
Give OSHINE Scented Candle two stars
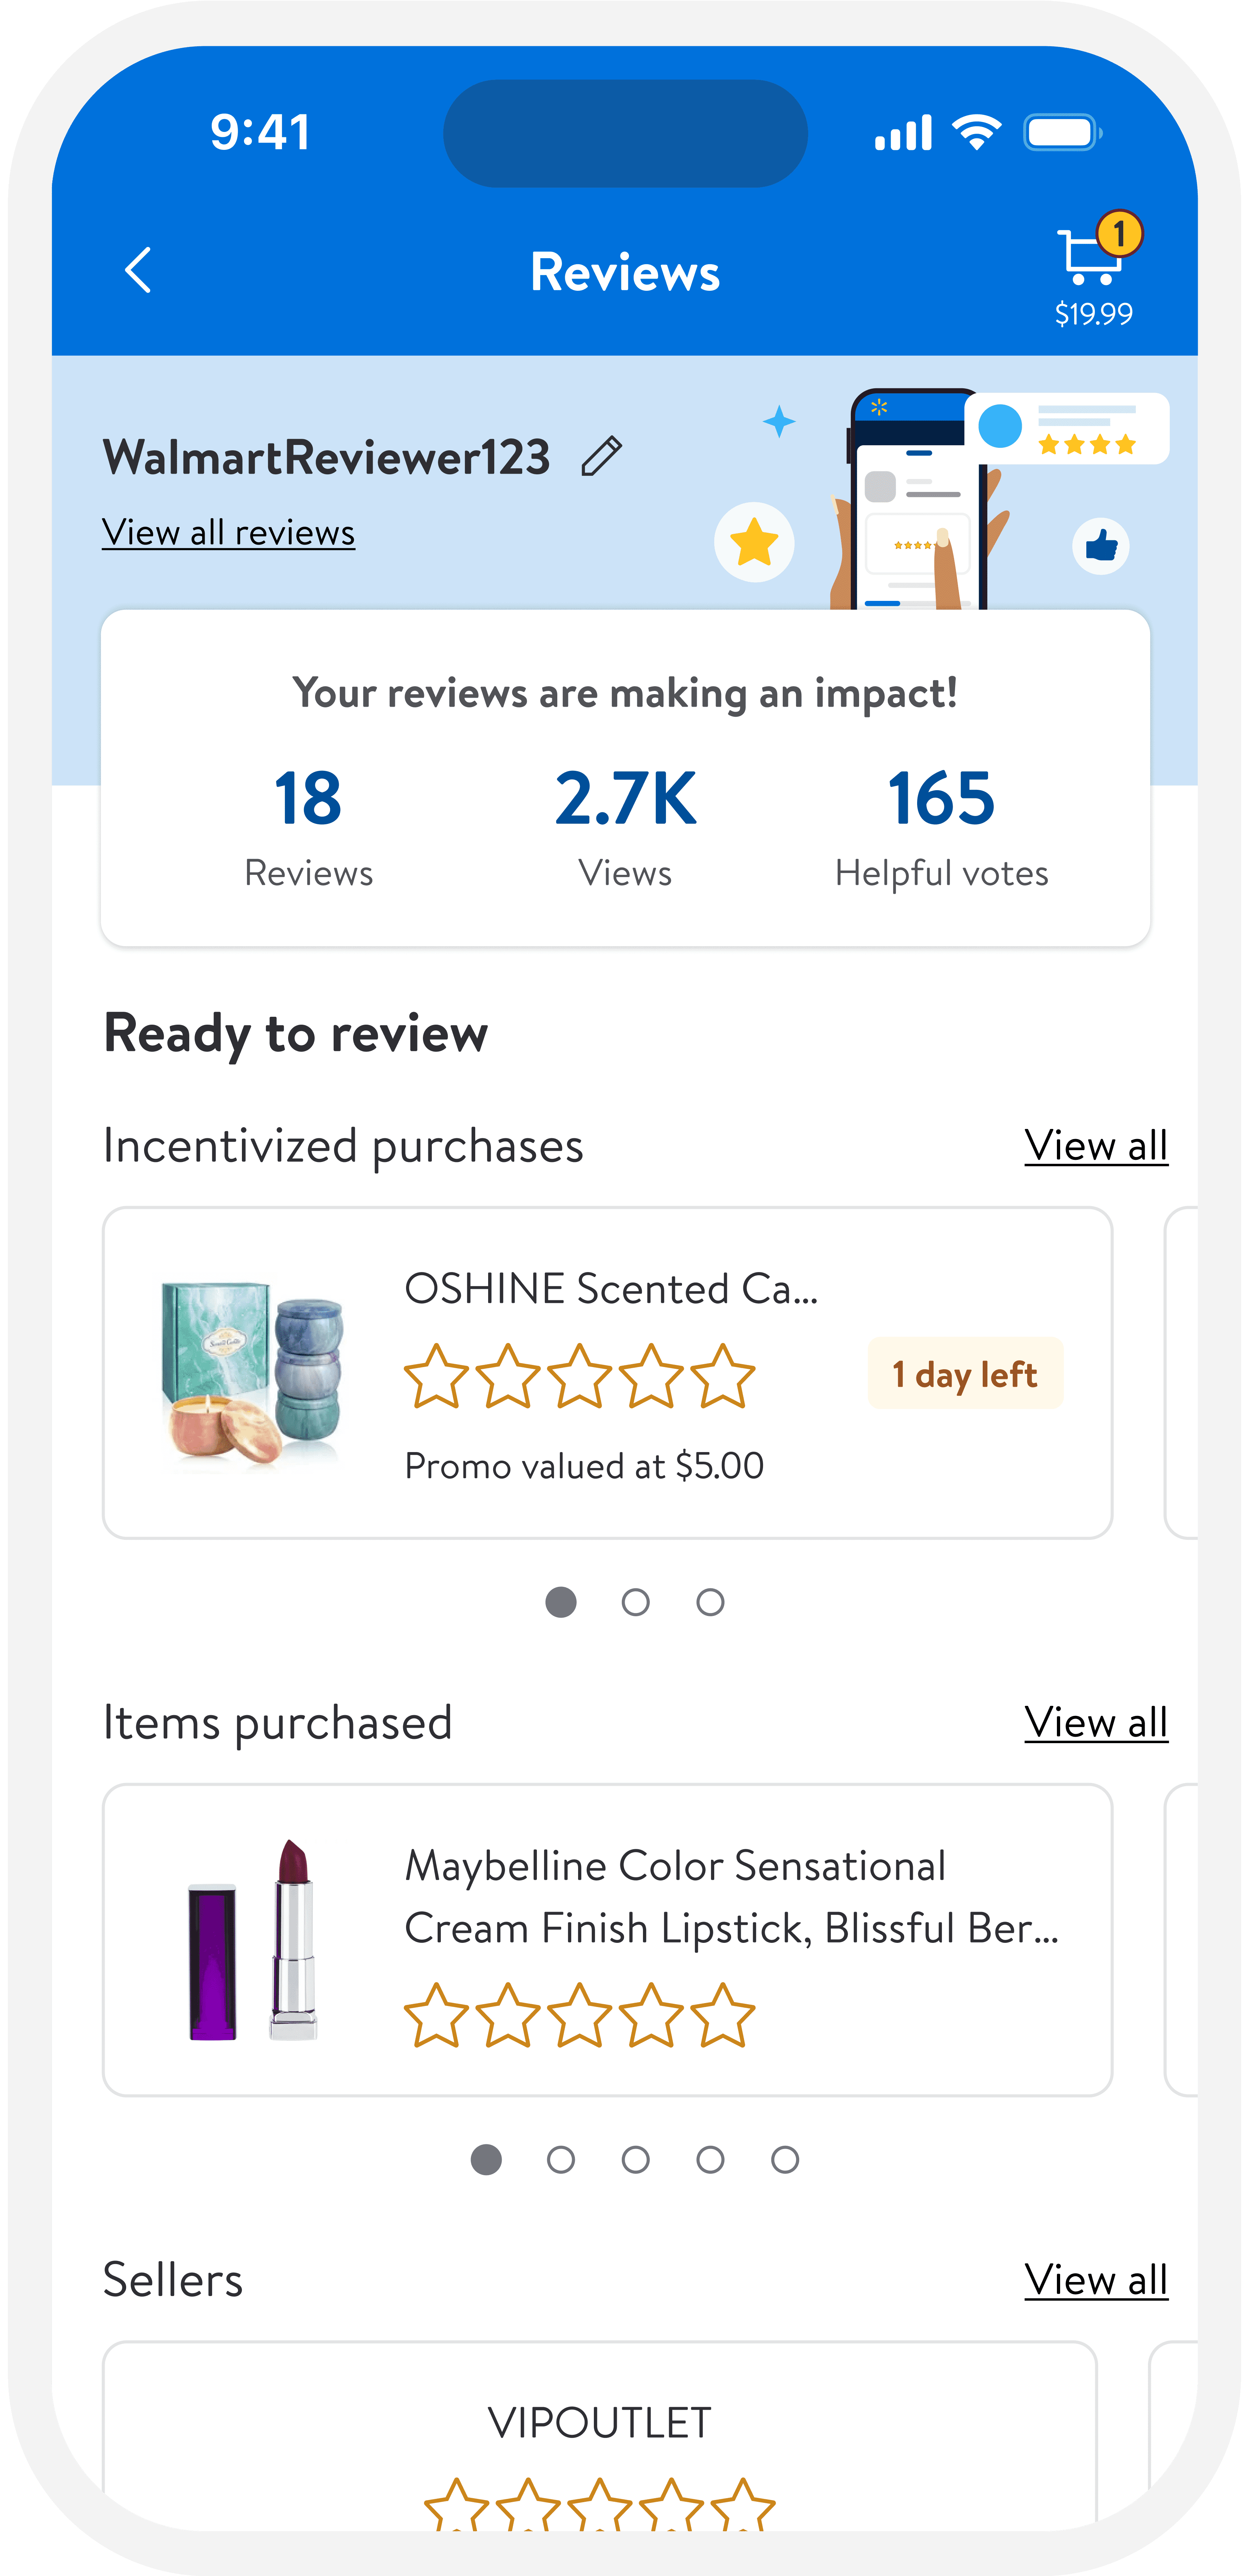pyautogui.click(x=508, y=1377)
